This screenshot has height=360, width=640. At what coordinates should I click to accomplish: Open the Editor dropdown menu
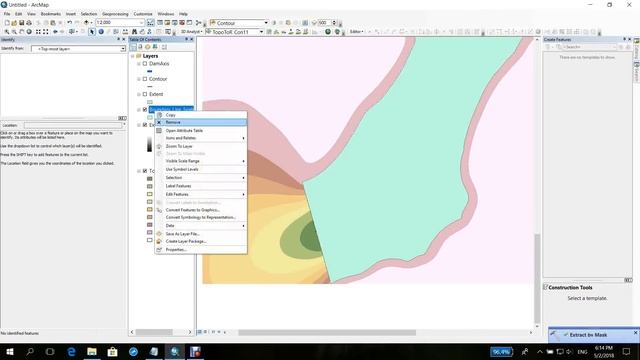pyautogui.click(x=356, y=32)
